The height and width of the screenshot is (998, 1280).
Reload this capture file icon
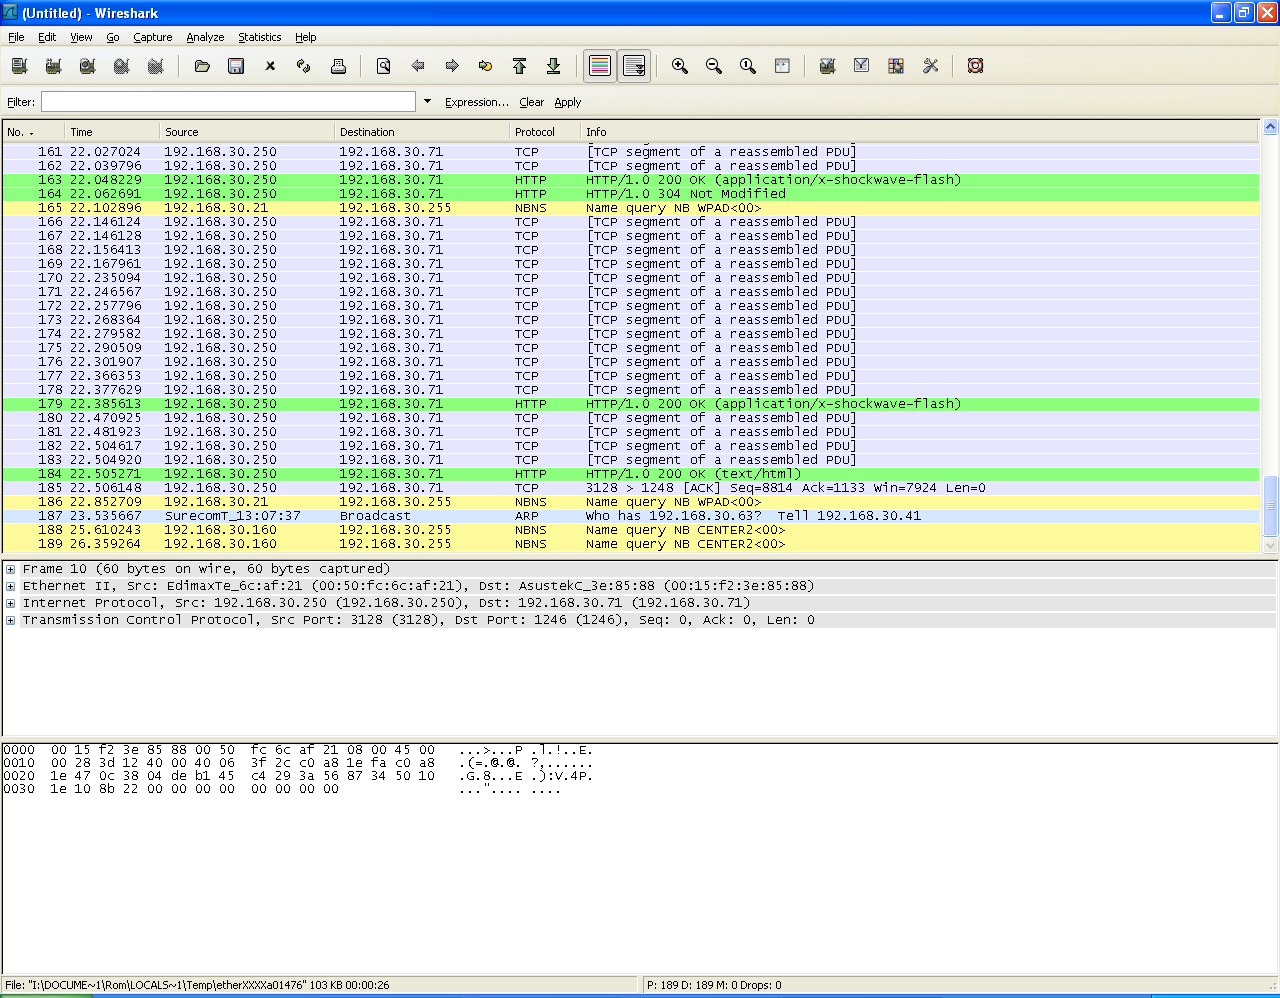[304, 66]
